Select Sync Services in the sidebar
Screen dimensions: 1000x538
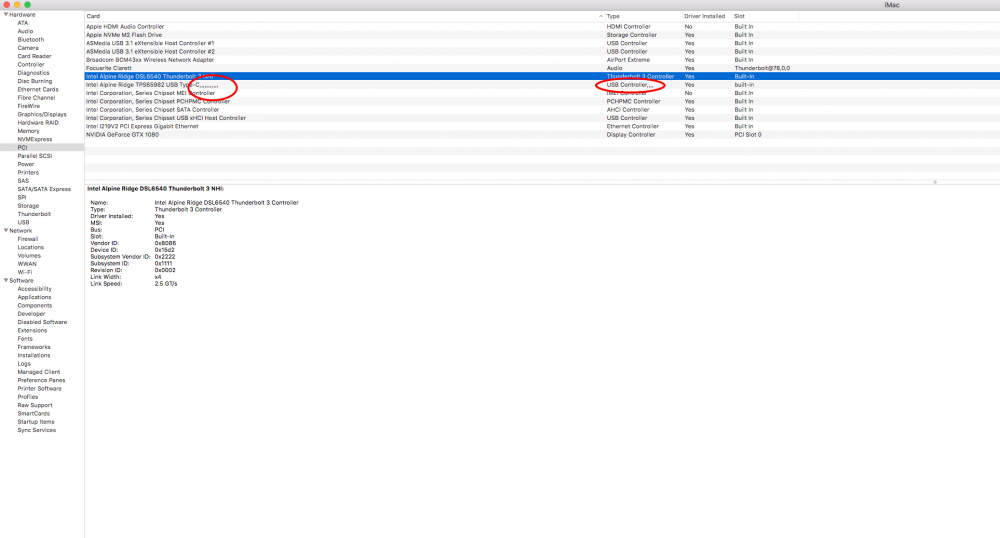pos(36,430)
